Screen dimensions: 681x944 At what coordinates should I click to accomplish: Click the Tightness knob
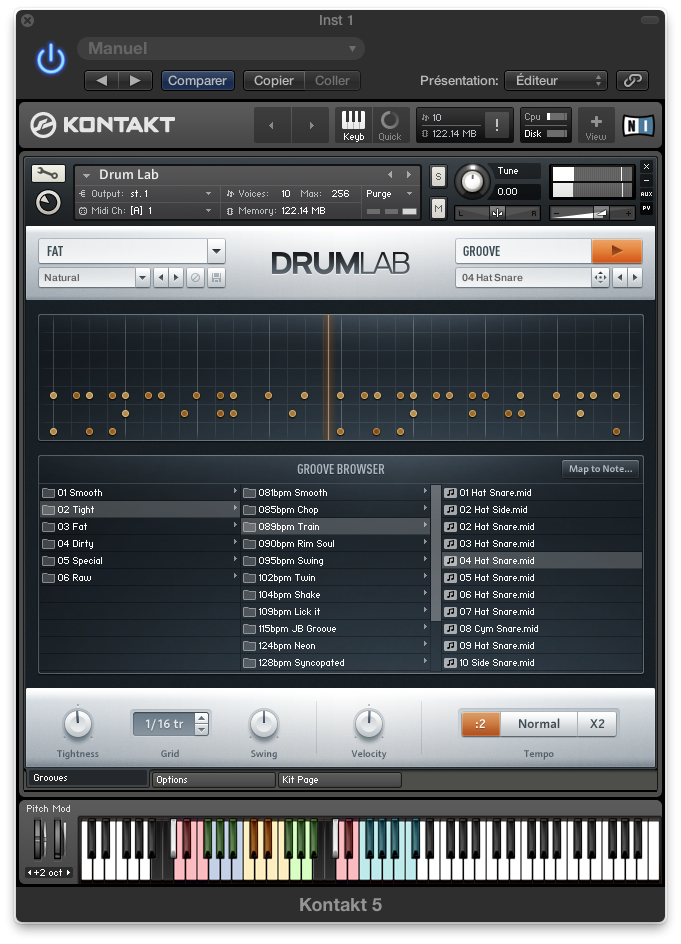78,723
